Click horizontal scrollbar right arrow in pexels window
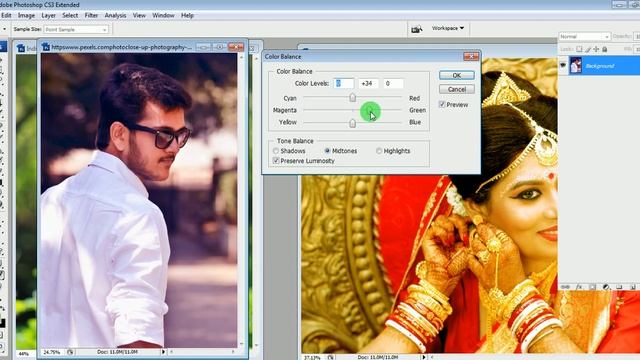Screen dimensions: 640x360 (233, 352)
